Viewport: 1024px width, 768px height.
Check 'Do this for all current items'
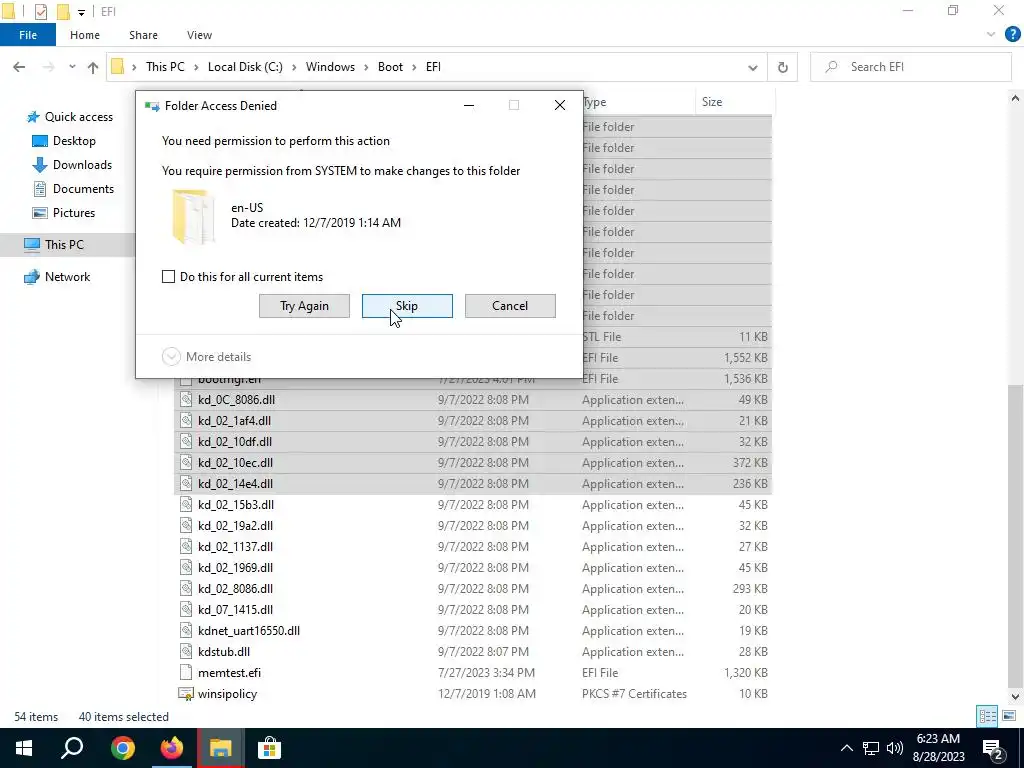click(x=168, y=277)
